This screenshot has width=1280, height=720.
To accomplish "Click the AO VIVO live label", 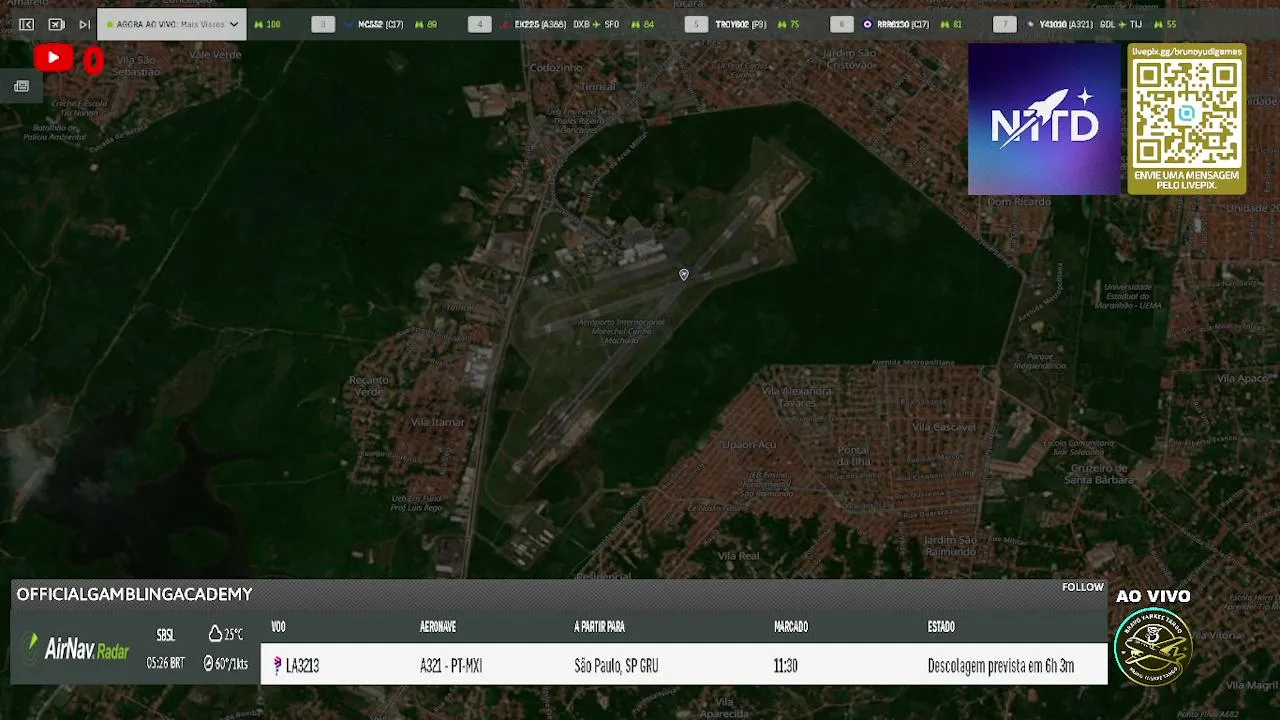I will coord(1153,596).
